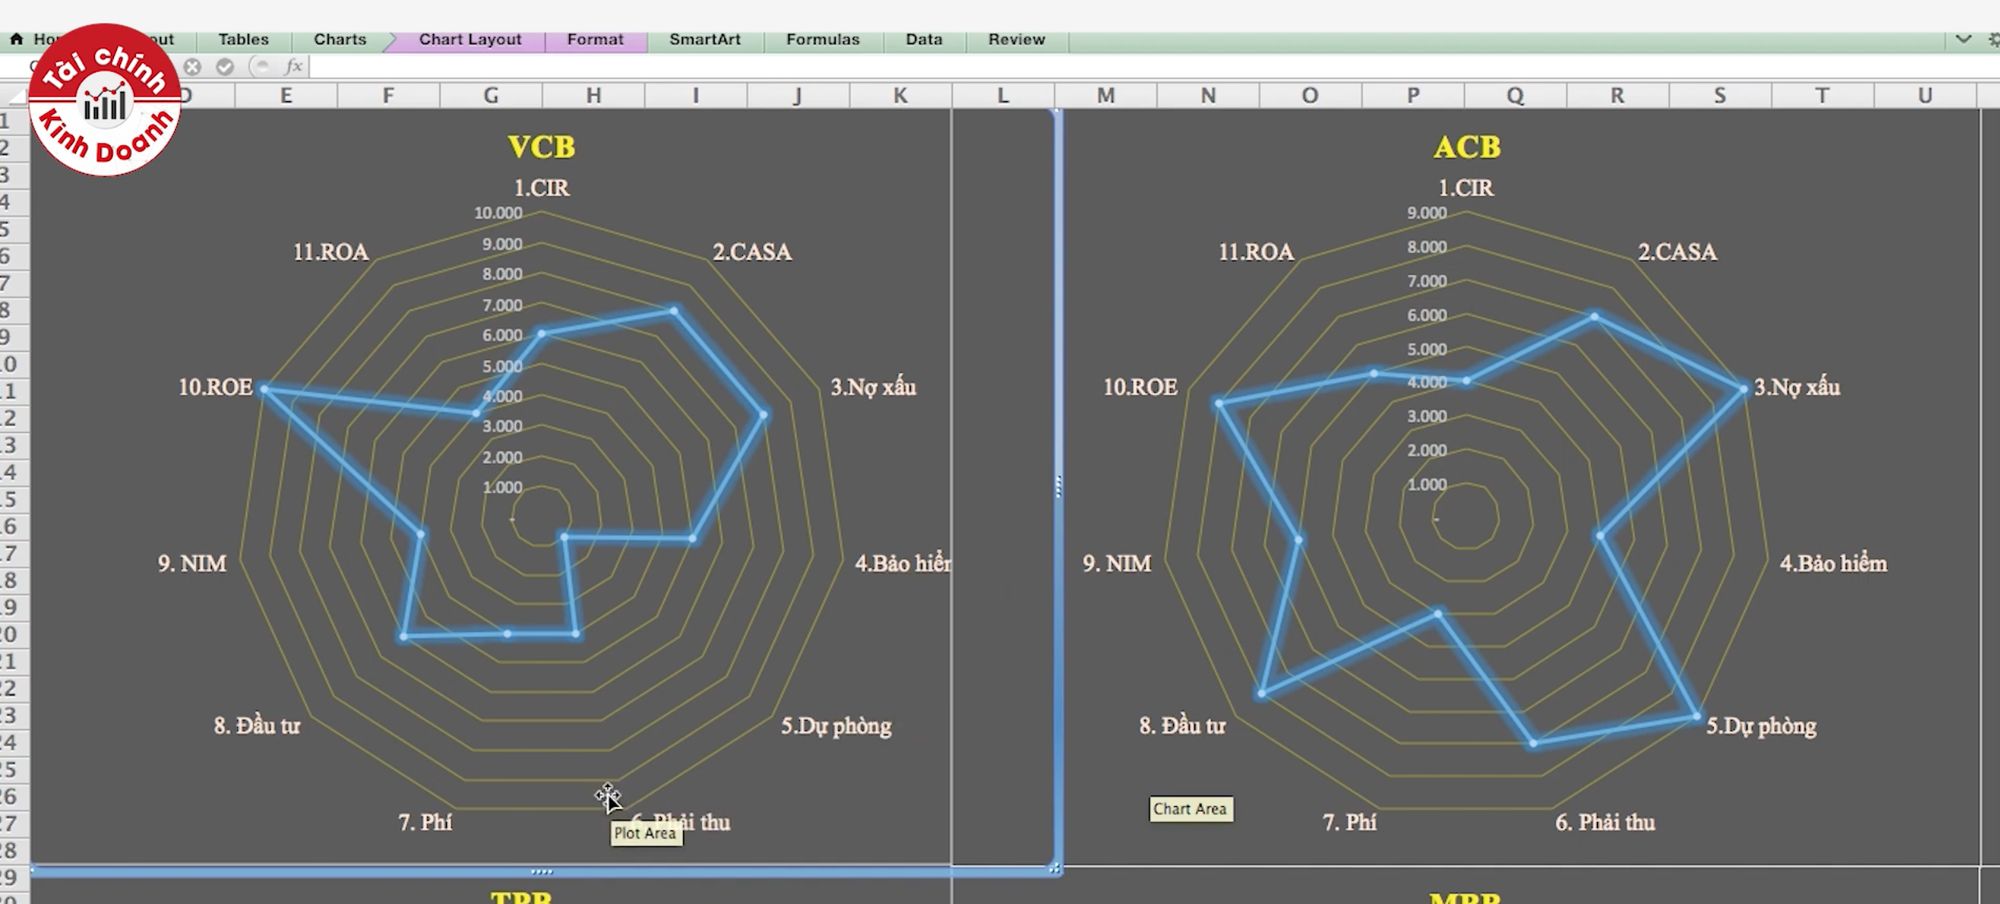Click the 5.Dự phòng label on ACB chart

(1761, 726)
